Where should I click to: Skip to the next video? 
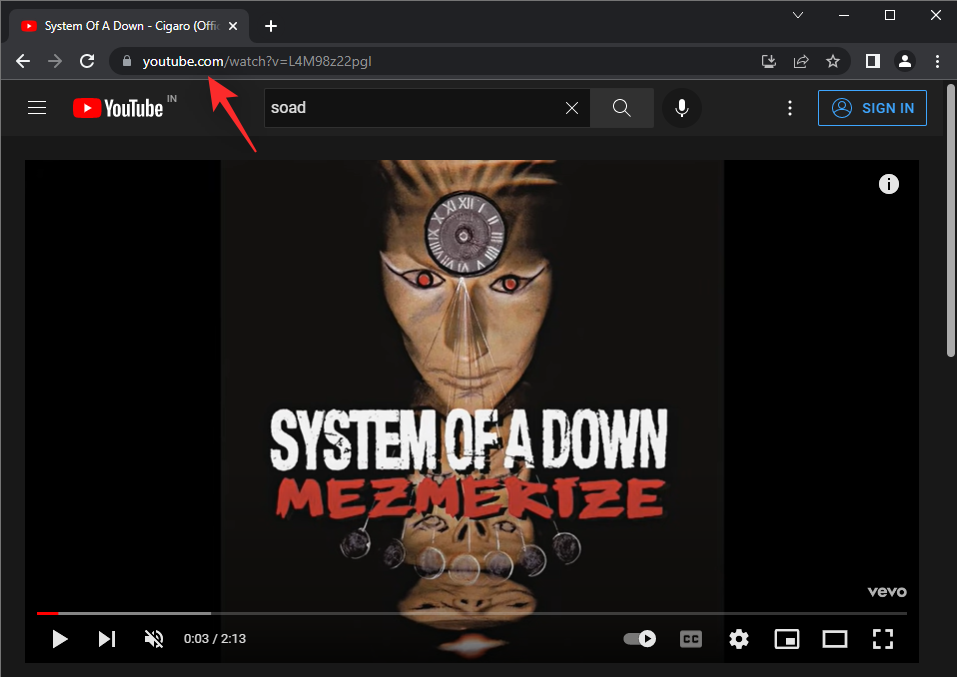107,639
